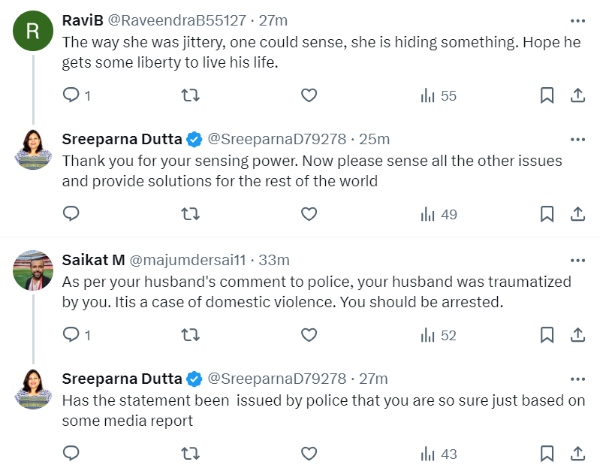Open Saikat M's profile name link
This screenshot has height=474, width=600.
[91, 259]
